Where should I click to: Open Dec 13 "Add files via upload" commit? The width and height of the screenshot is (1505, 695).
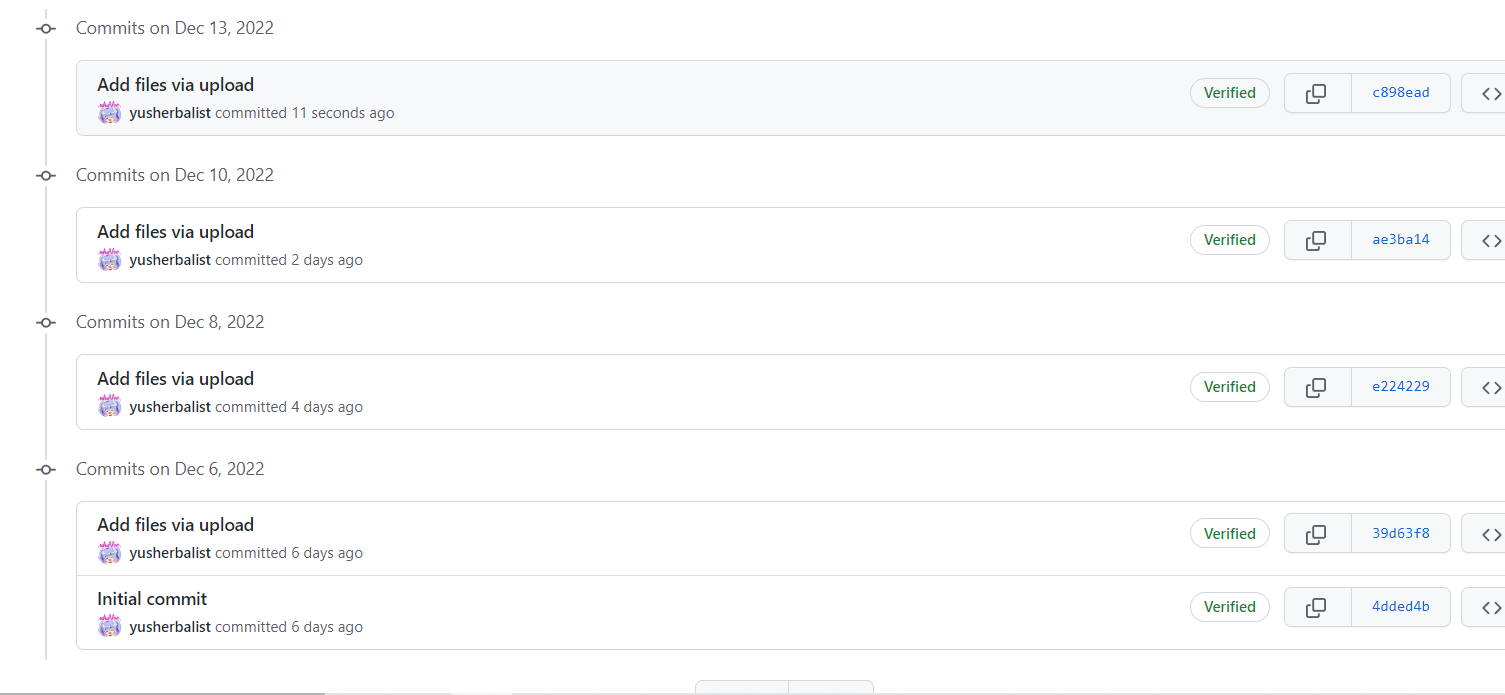pos(175,85)
